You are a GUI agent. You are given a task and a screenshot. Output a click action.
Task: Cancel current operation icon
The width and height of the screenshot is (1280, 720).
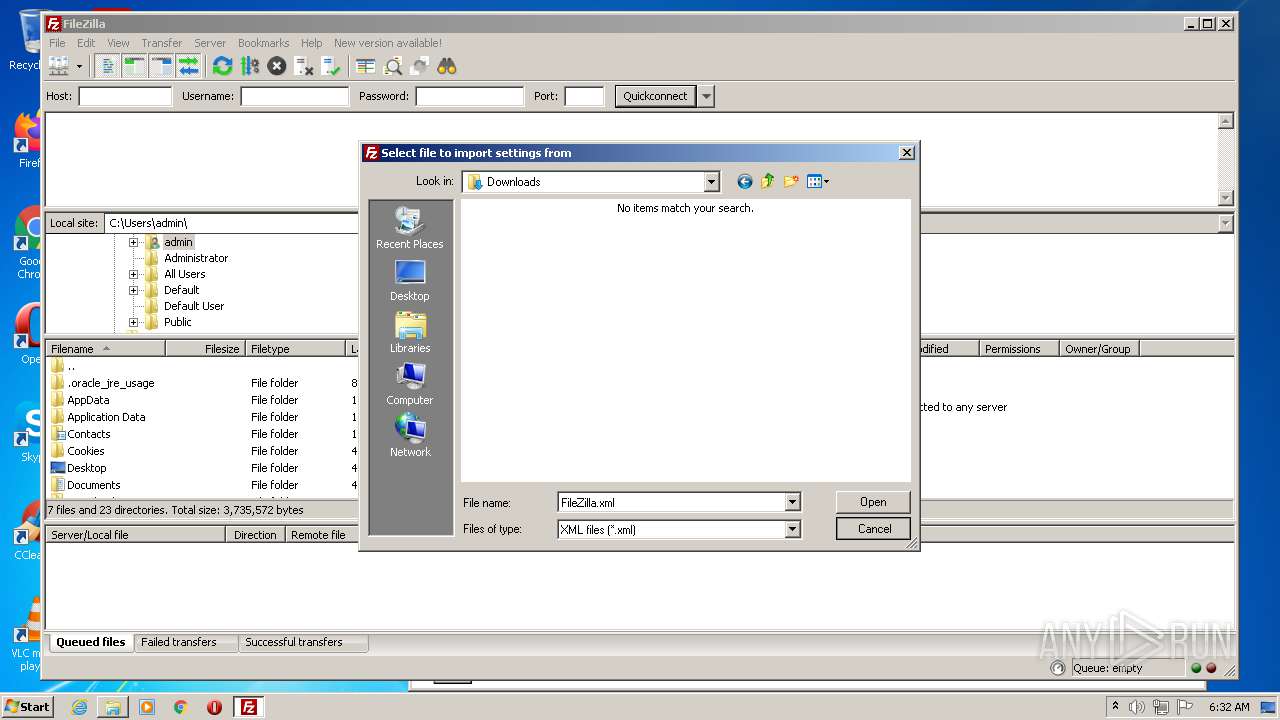[x=277, y=66]
